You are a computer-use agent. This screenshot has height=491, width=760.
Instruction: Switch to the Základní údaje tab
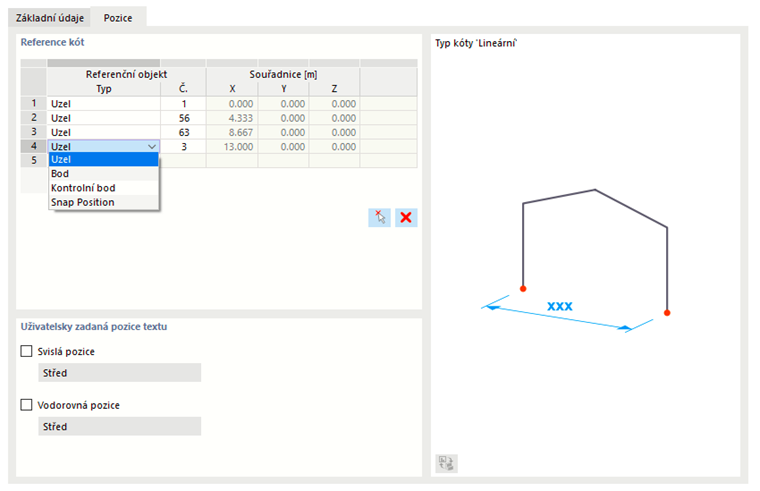(50, 17)
